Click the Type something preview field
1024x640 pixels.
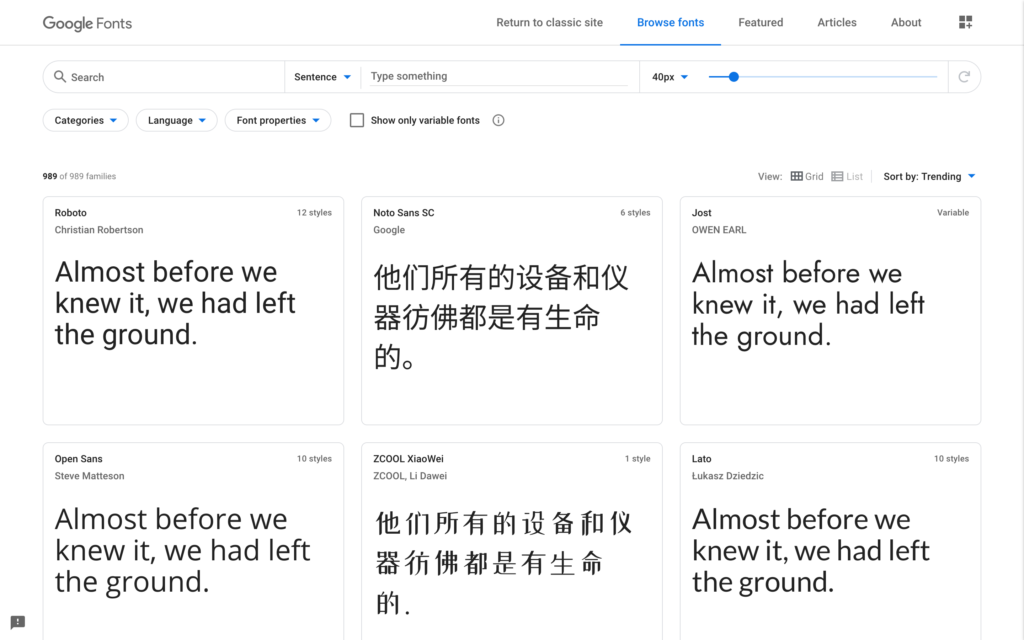tap(500, 77)
